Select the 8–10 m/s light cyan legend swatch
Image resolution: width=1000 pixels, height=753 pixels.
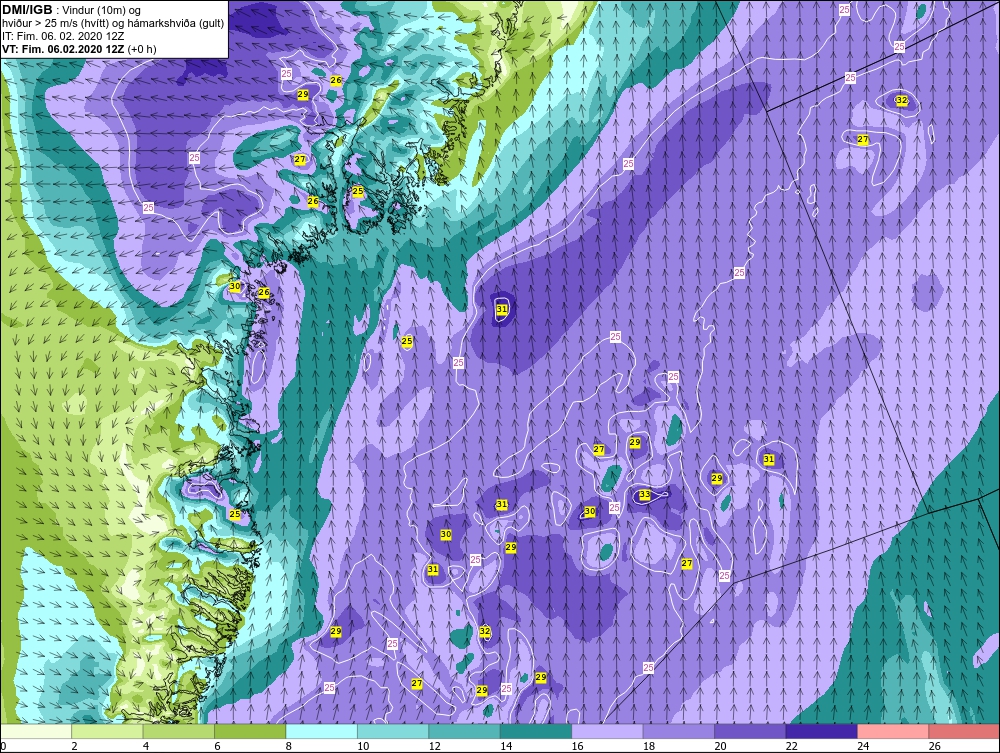click(x=322, y=731)
